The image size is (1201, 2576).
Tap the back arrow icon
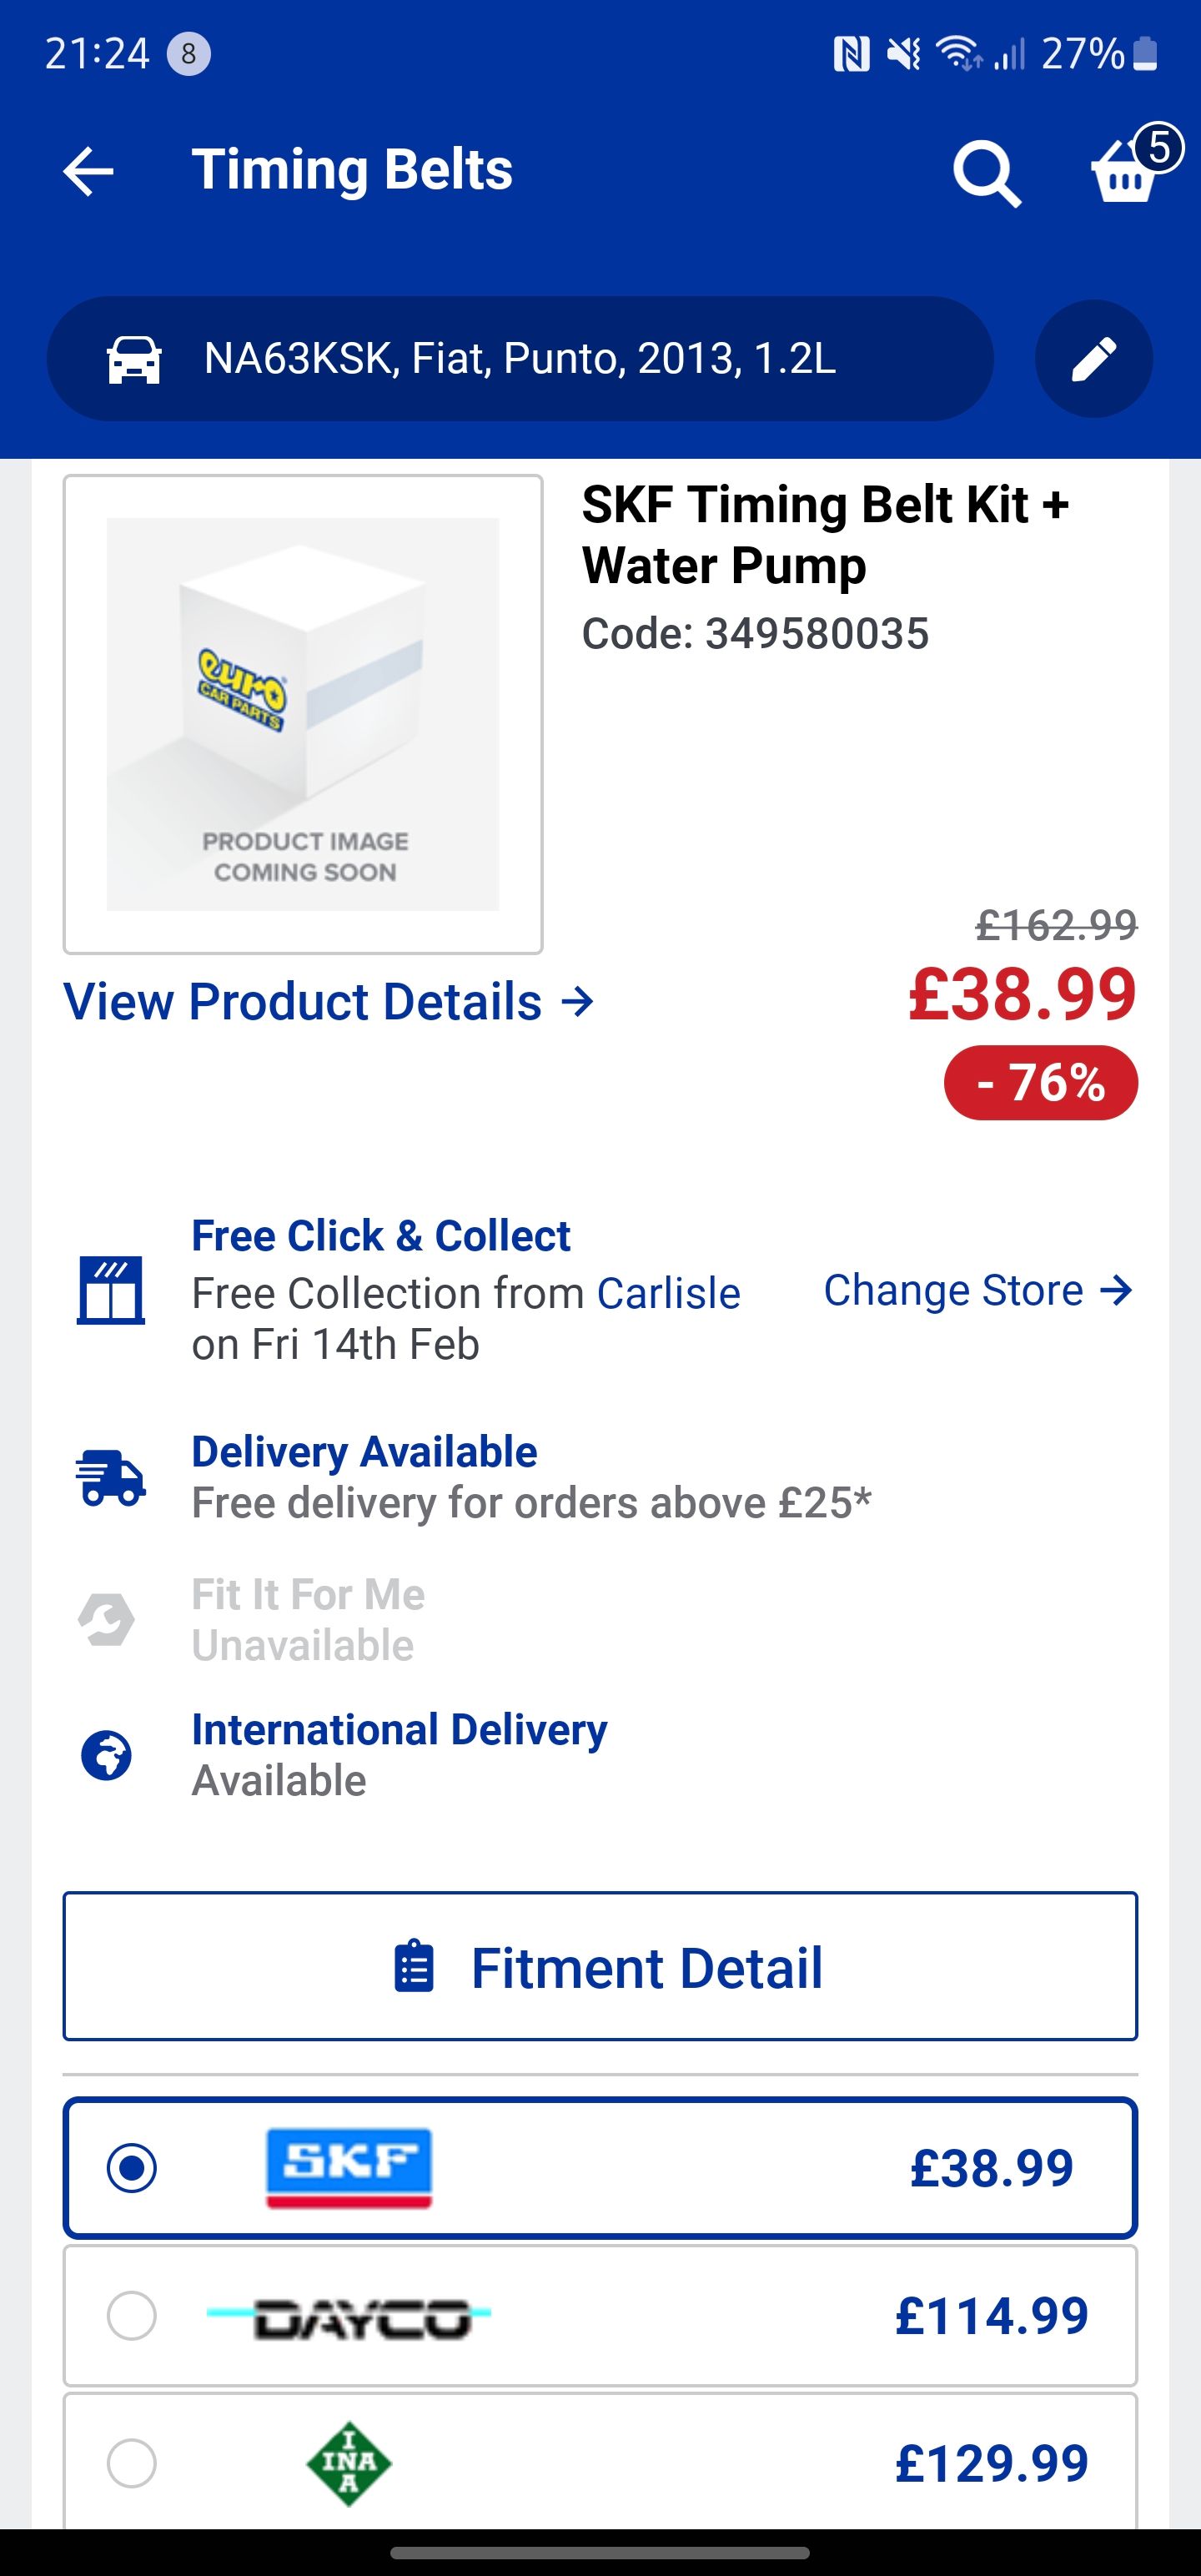(x=88, y=171)
